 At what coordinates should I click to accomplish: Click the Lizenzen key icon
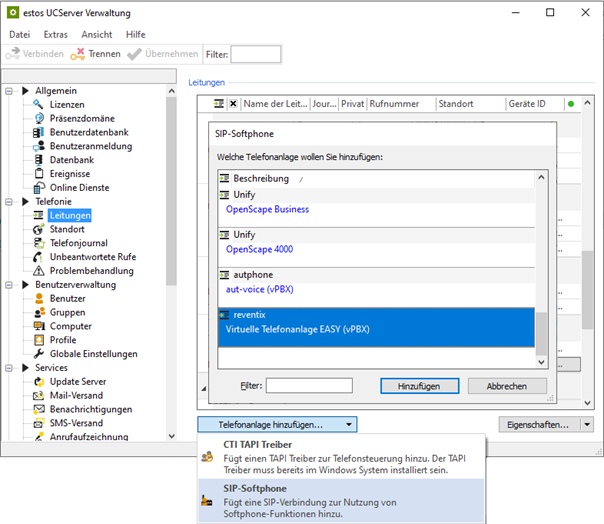pyautogui.click(x=40, y=104)
